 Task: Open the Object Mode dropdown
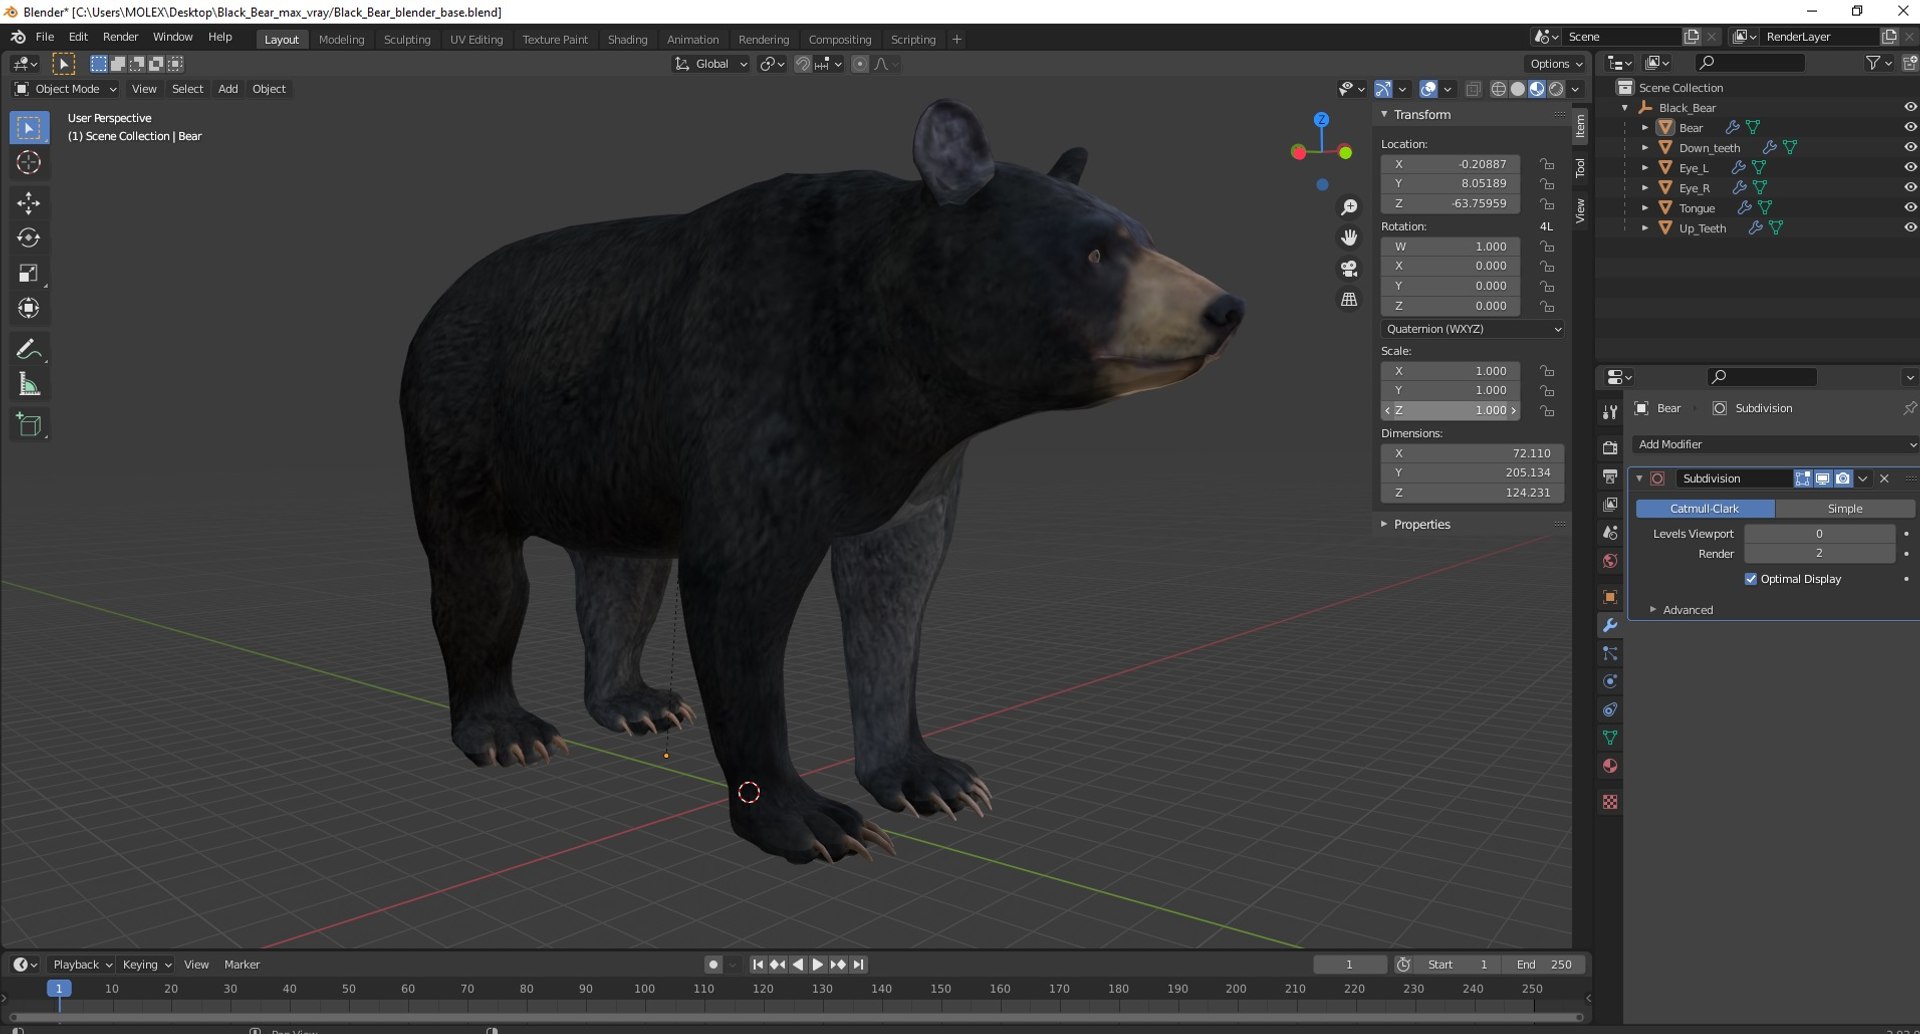[66, 89]
